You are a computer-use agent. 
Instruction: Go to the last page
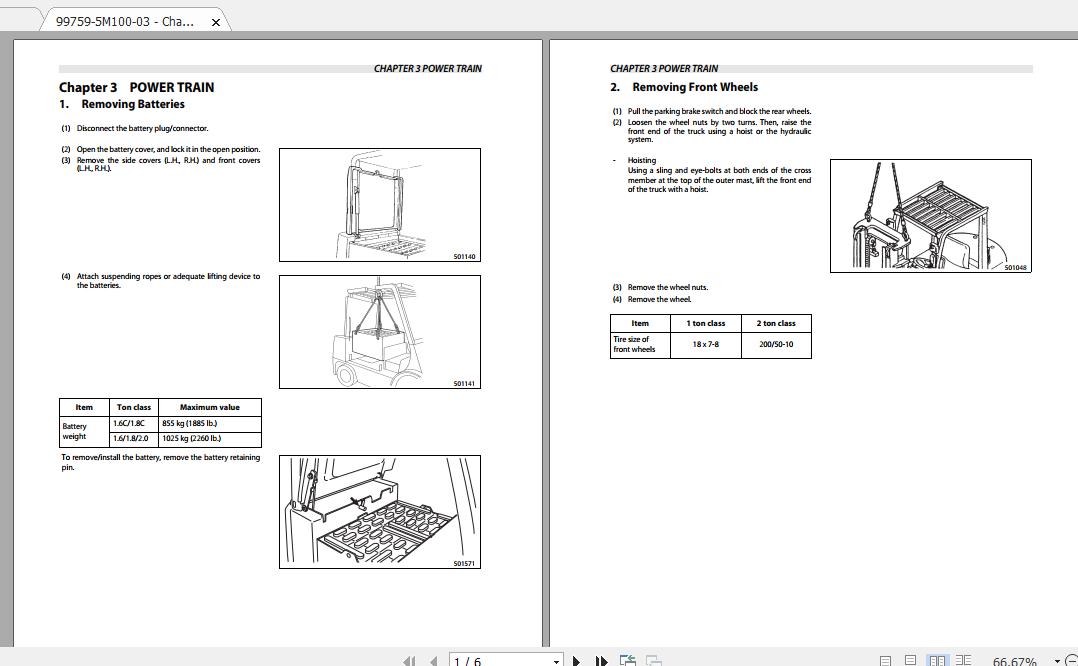click(600, 661)
